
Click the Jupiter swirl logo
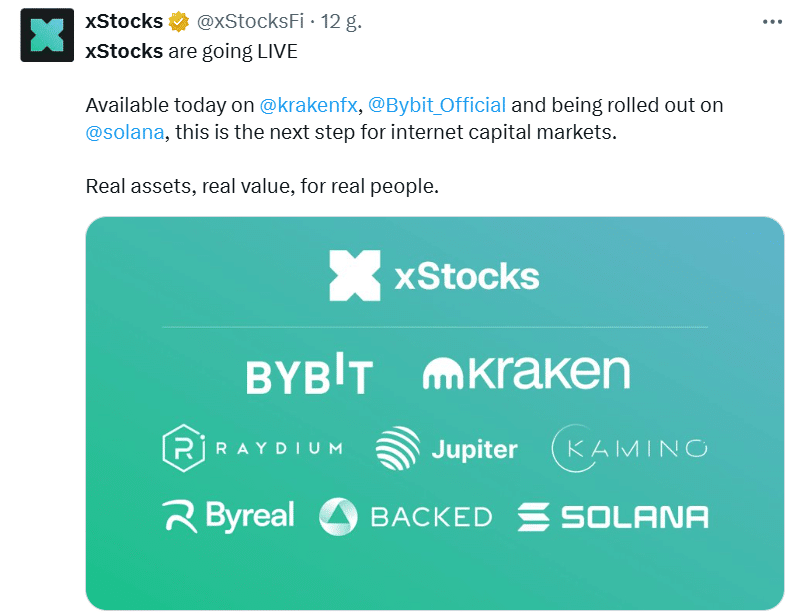(398, 449)
